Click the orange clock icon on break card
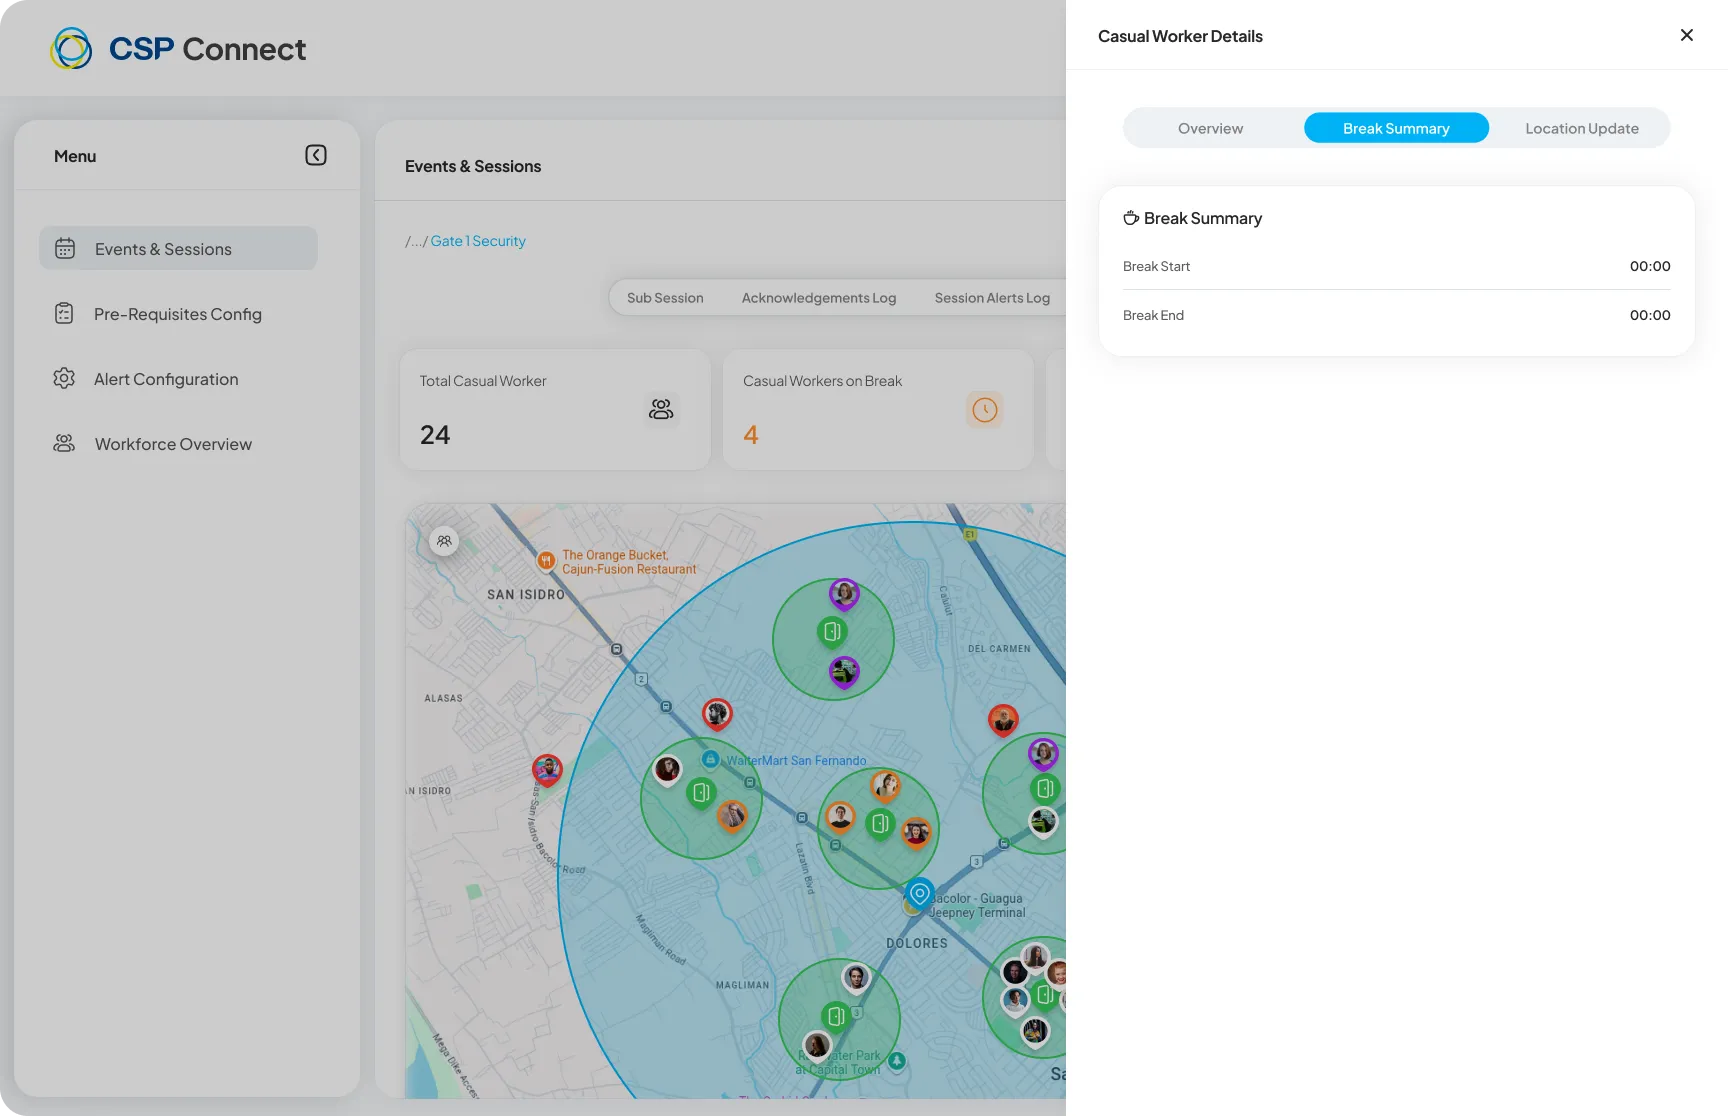Image resolution: width=1728 pixels, height=1116 pixels. [x=985, y=409]
